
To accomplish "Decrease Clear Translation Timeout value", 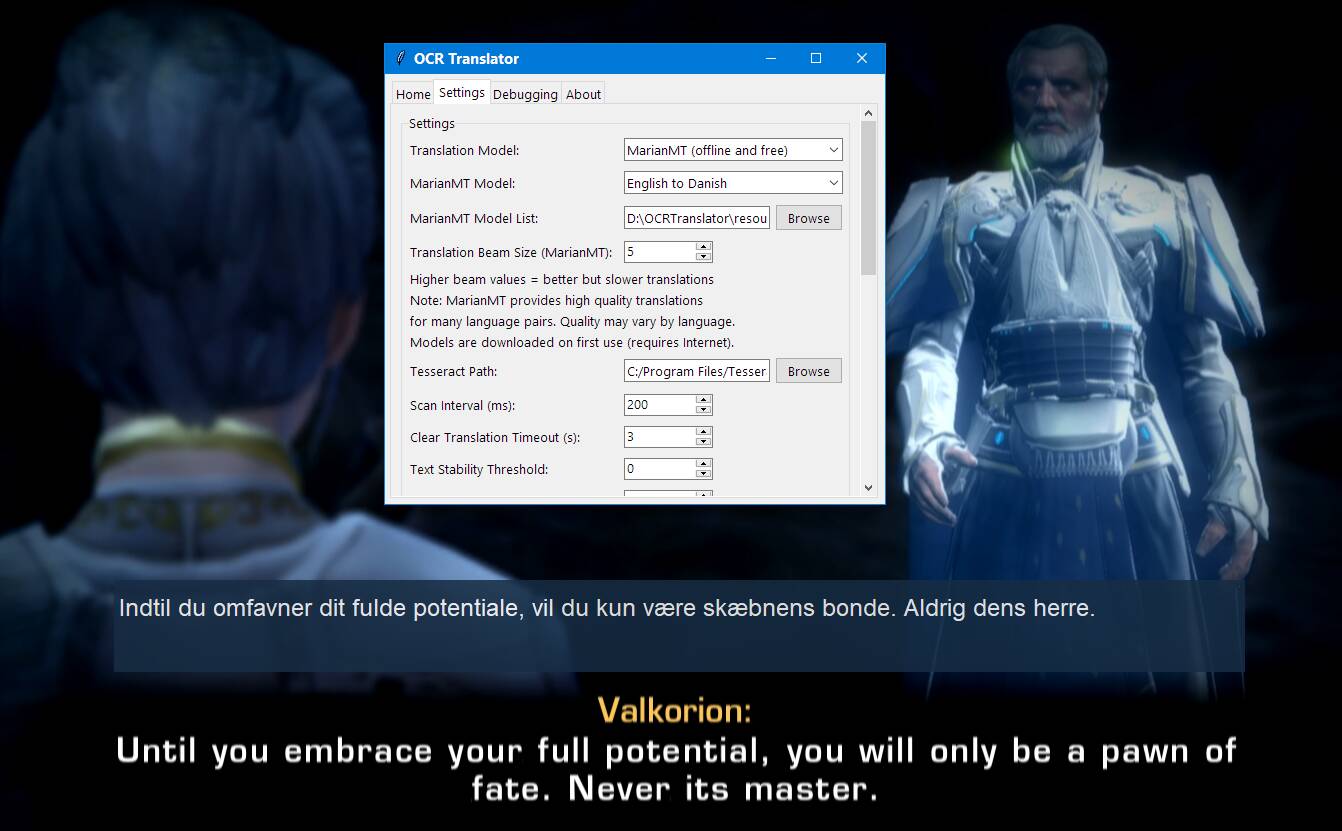I will [x=704, y=442].
